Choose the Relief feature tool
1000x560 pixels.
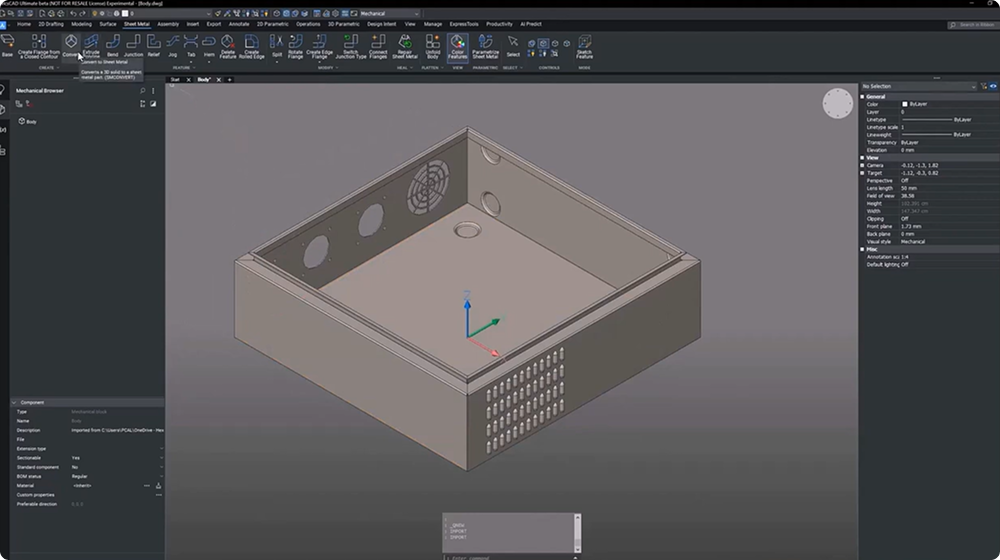click(x=154, y=47)
